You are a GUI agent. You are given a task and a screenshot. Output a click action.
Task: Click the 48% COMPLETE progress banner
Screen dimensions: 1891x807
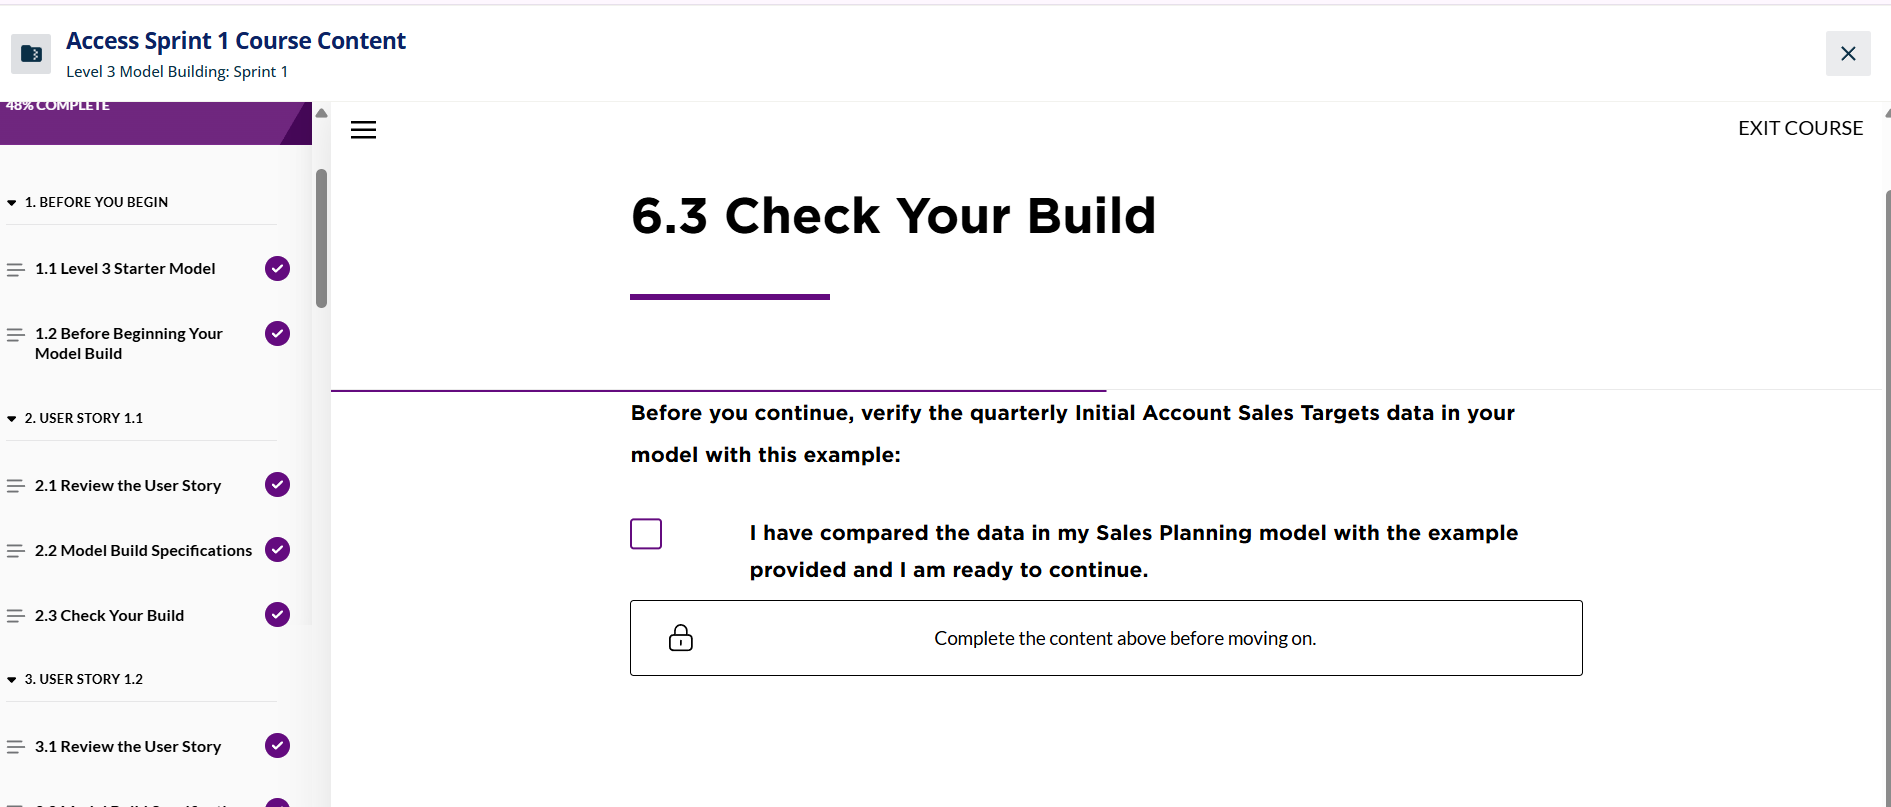(156, 123)
